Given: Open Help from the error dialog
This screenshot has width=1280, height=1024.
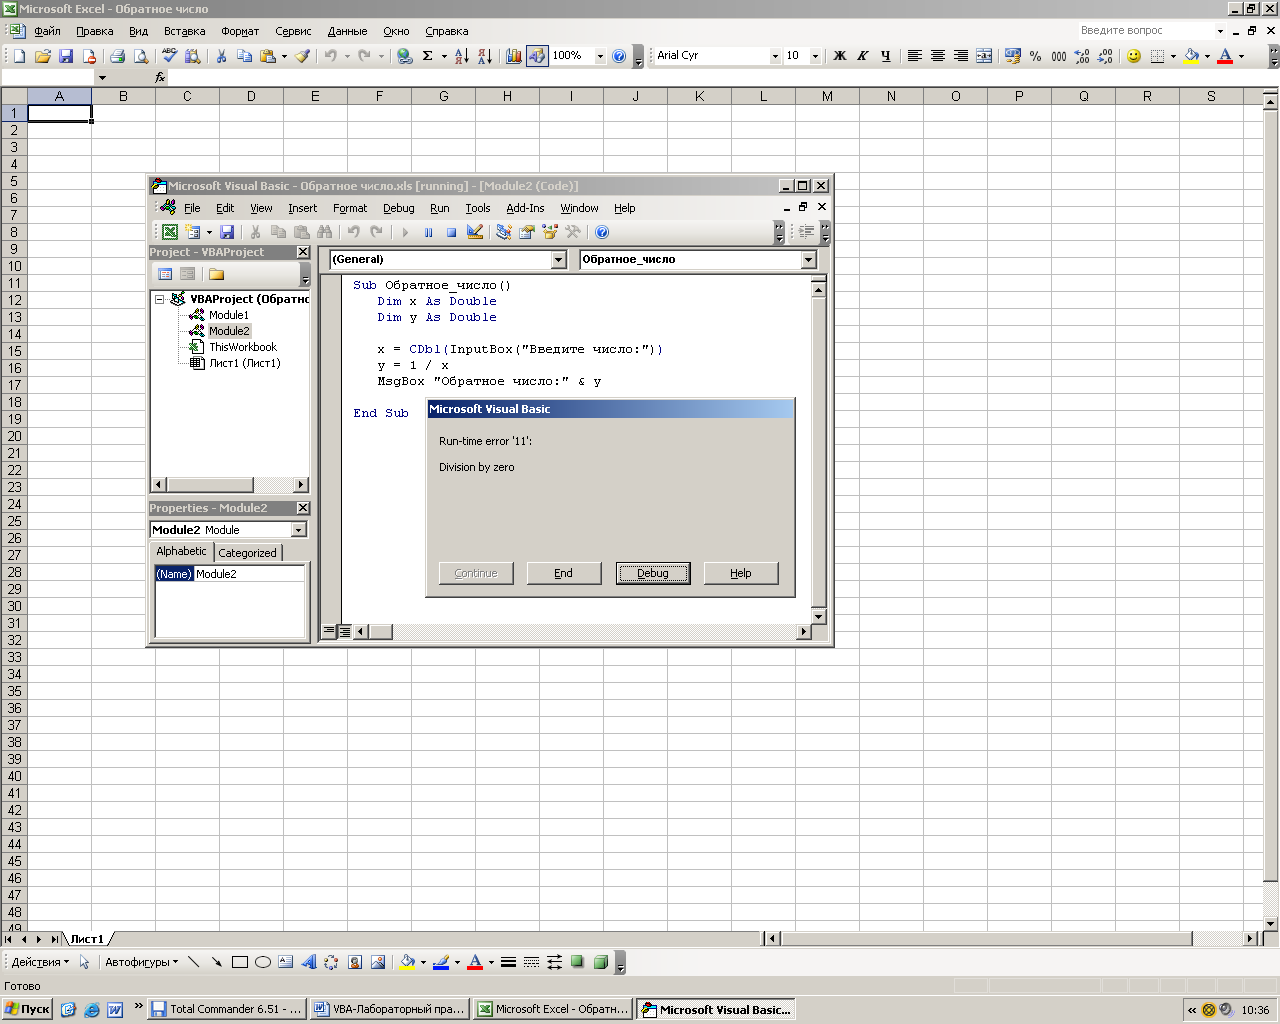Looking at the screenshot, I should (741, 573).
